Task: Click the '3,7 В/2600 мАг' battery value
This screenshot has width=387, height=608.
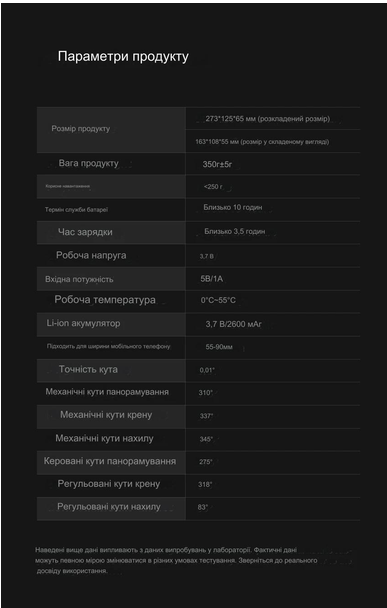Action: (233, 324)
